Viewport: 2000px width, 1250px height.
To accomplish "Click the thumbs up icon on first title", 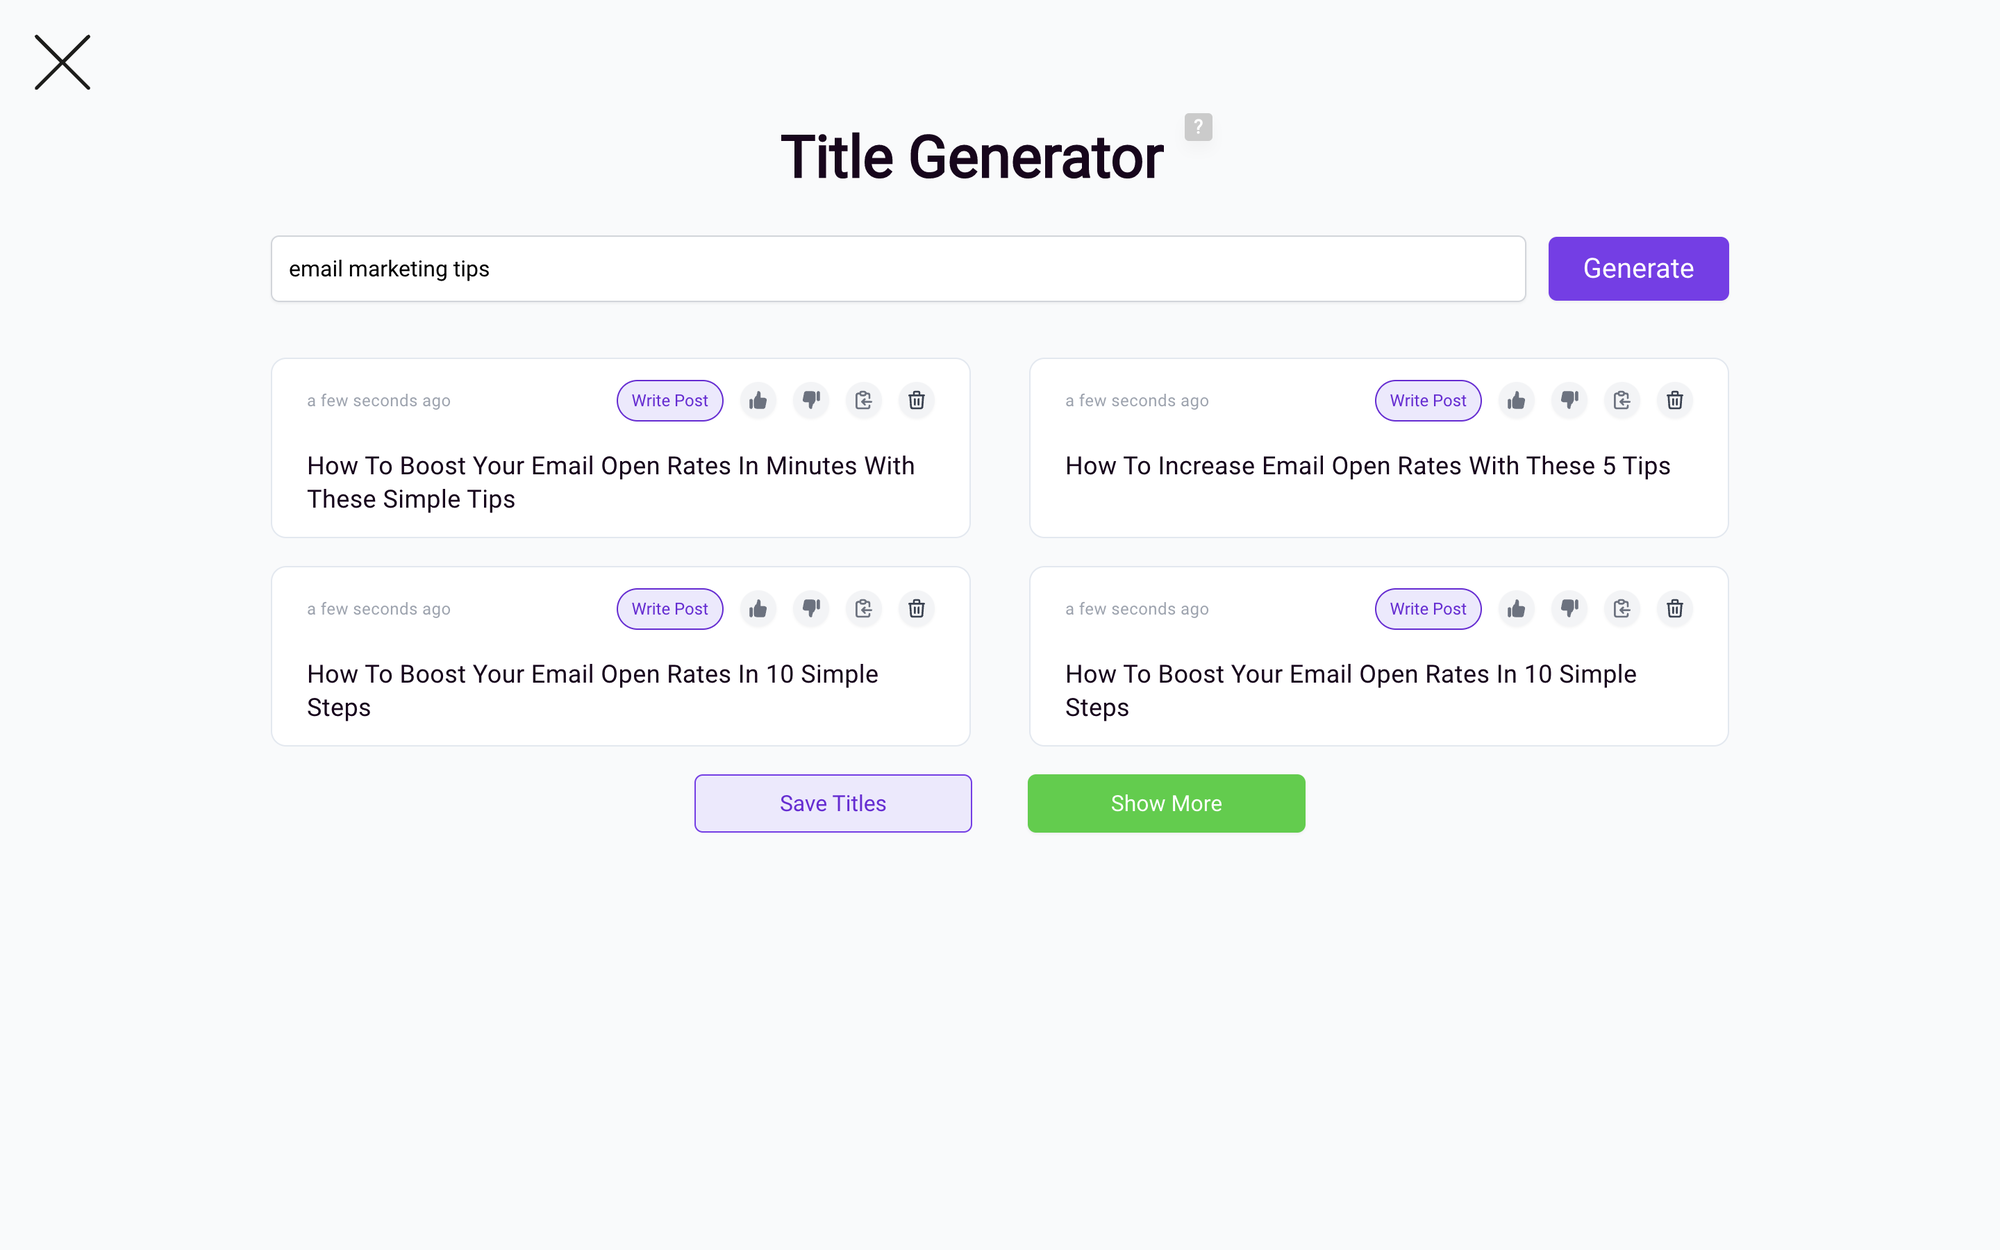I will (759, 400).
